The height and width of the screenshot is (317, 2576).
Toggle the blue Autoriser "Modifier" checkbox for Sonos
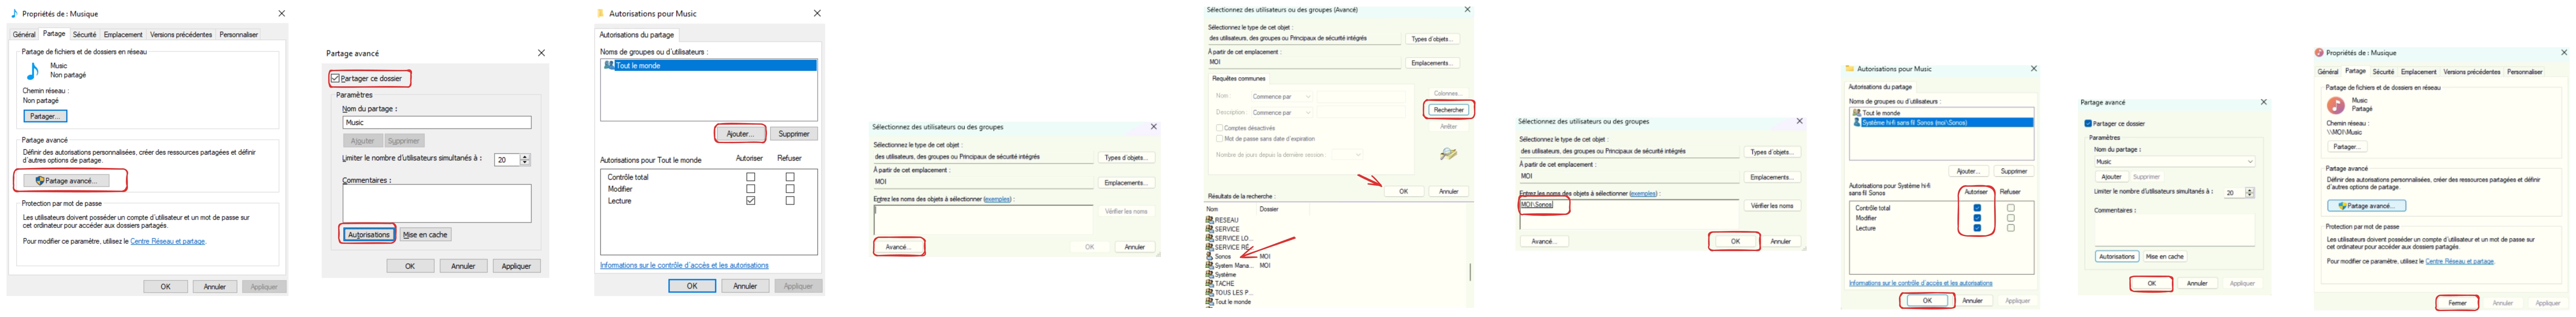tap(1977, 218)
